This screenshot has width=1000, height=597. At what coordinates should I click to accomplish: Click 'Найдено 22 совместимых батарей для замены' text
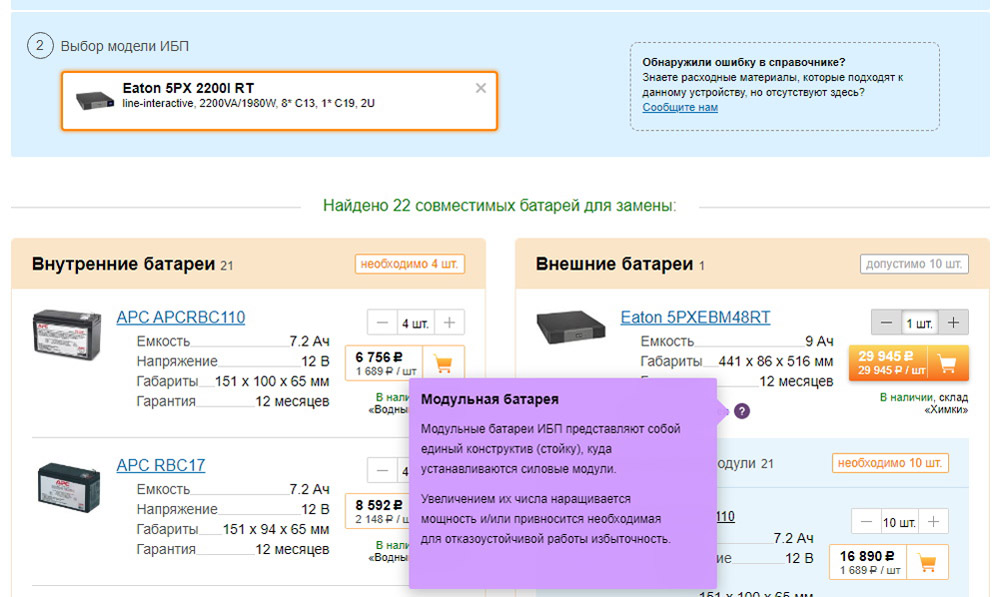tap(499, 205)
